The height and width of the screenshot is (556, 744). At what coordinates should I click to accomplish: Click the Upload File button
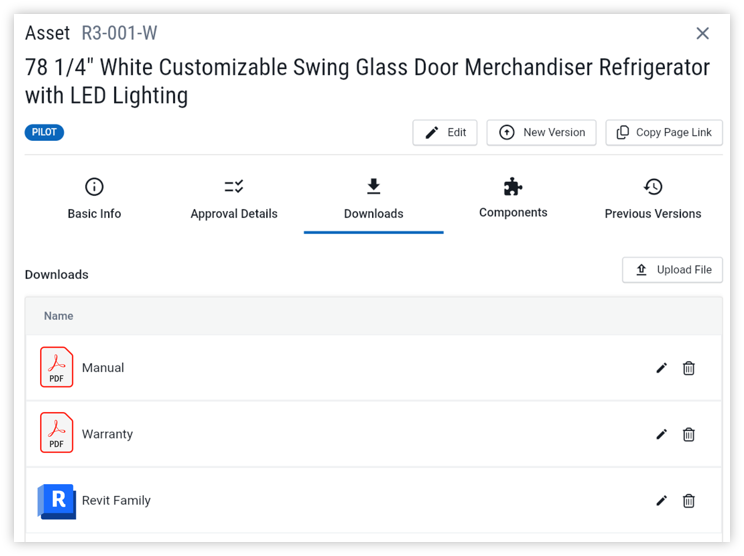pos(672,270)
